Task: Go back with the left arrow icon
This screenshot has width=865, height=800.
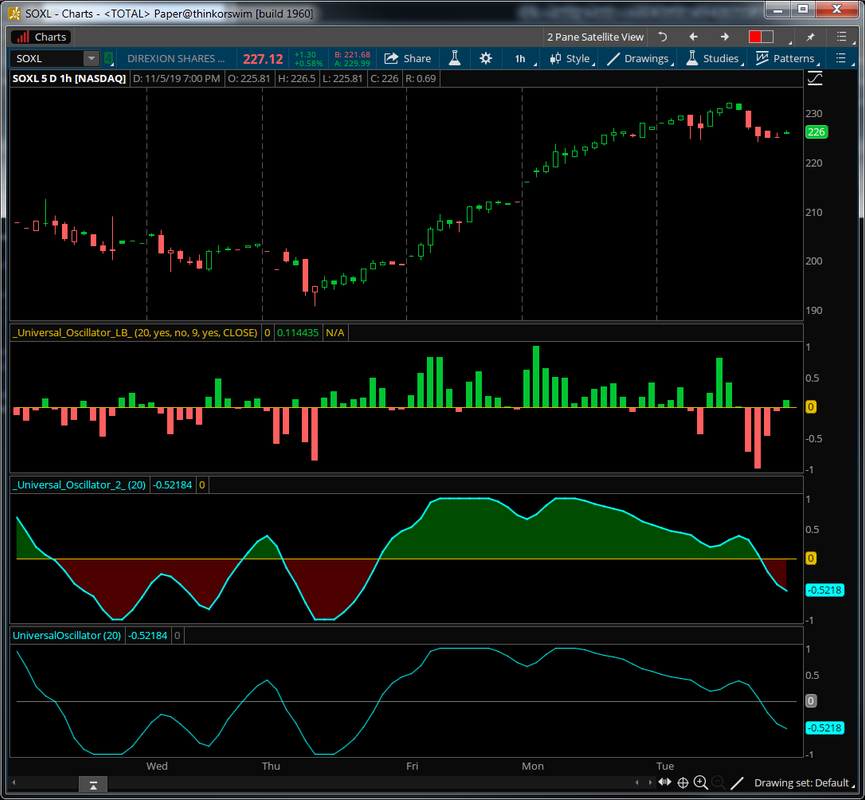Action: tap(693, 37)
